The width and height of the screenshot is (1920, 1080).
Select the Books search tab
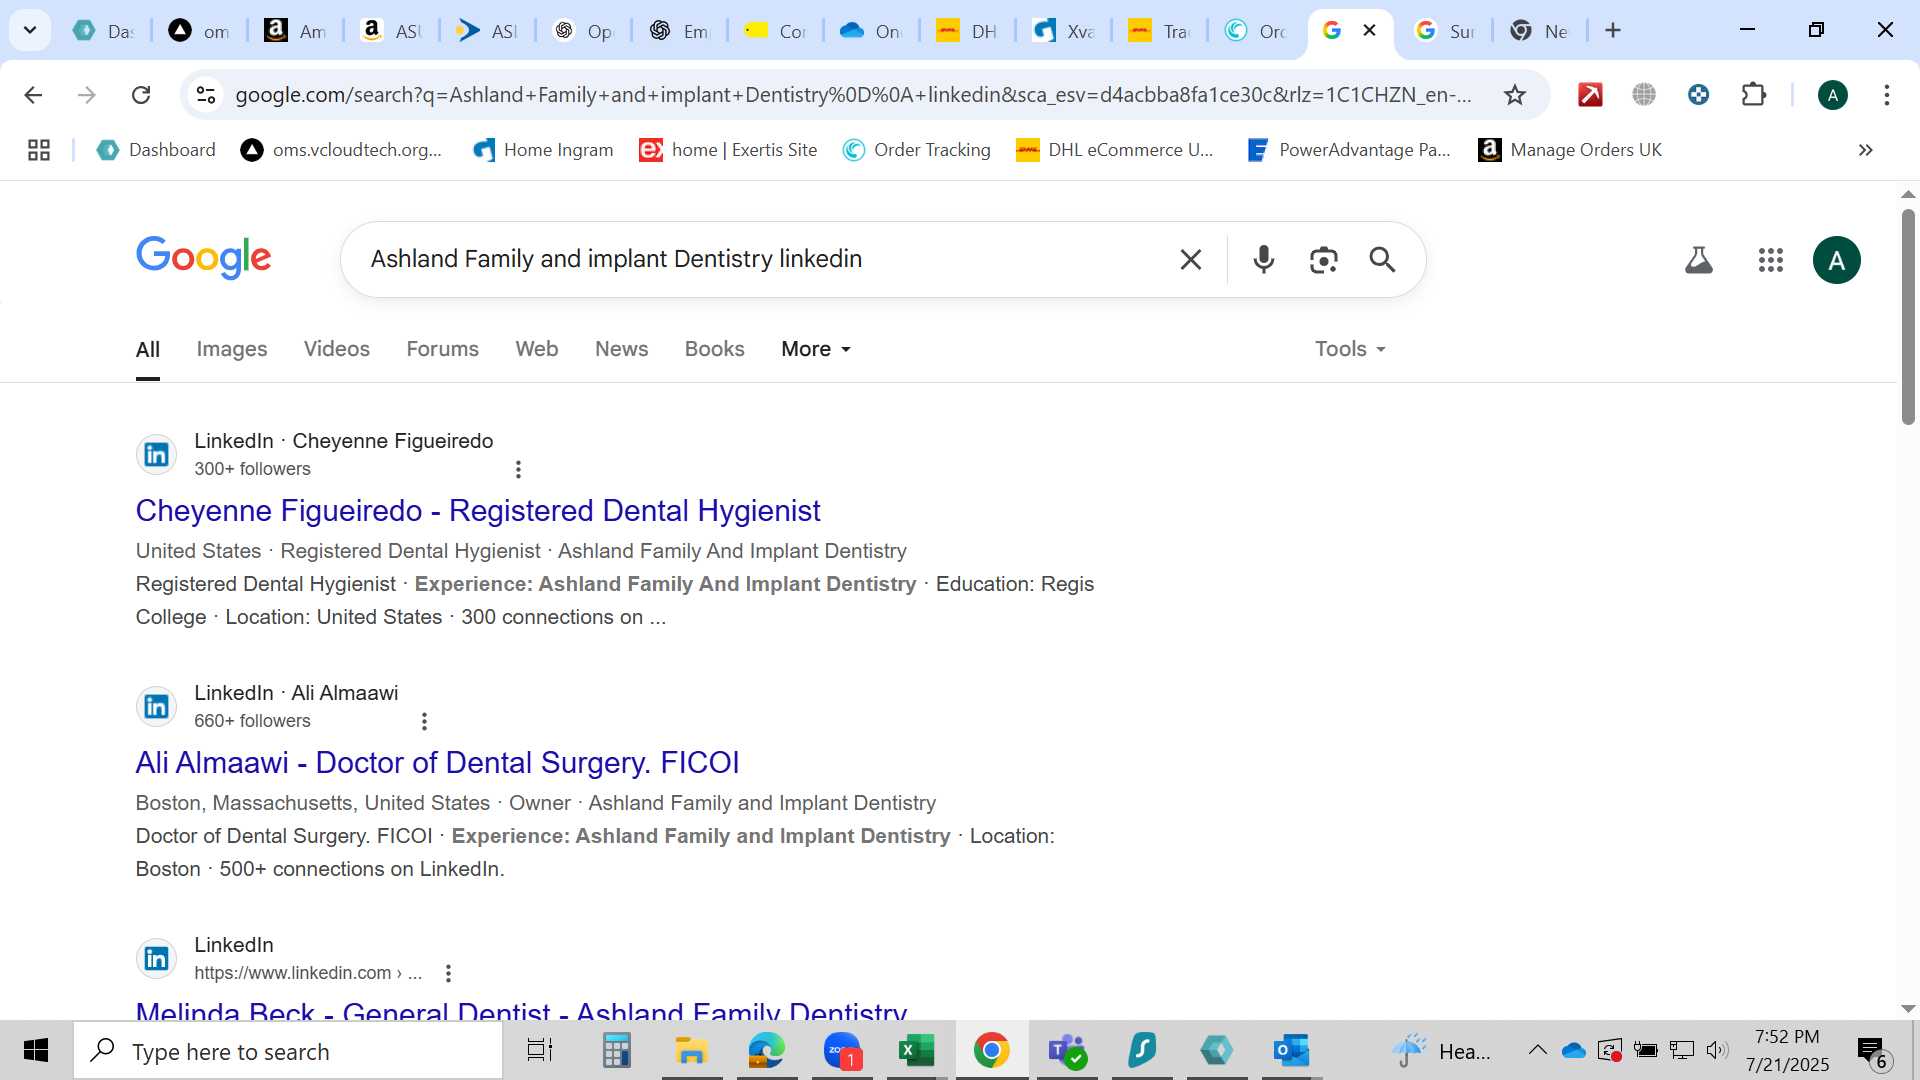(714, 349)
